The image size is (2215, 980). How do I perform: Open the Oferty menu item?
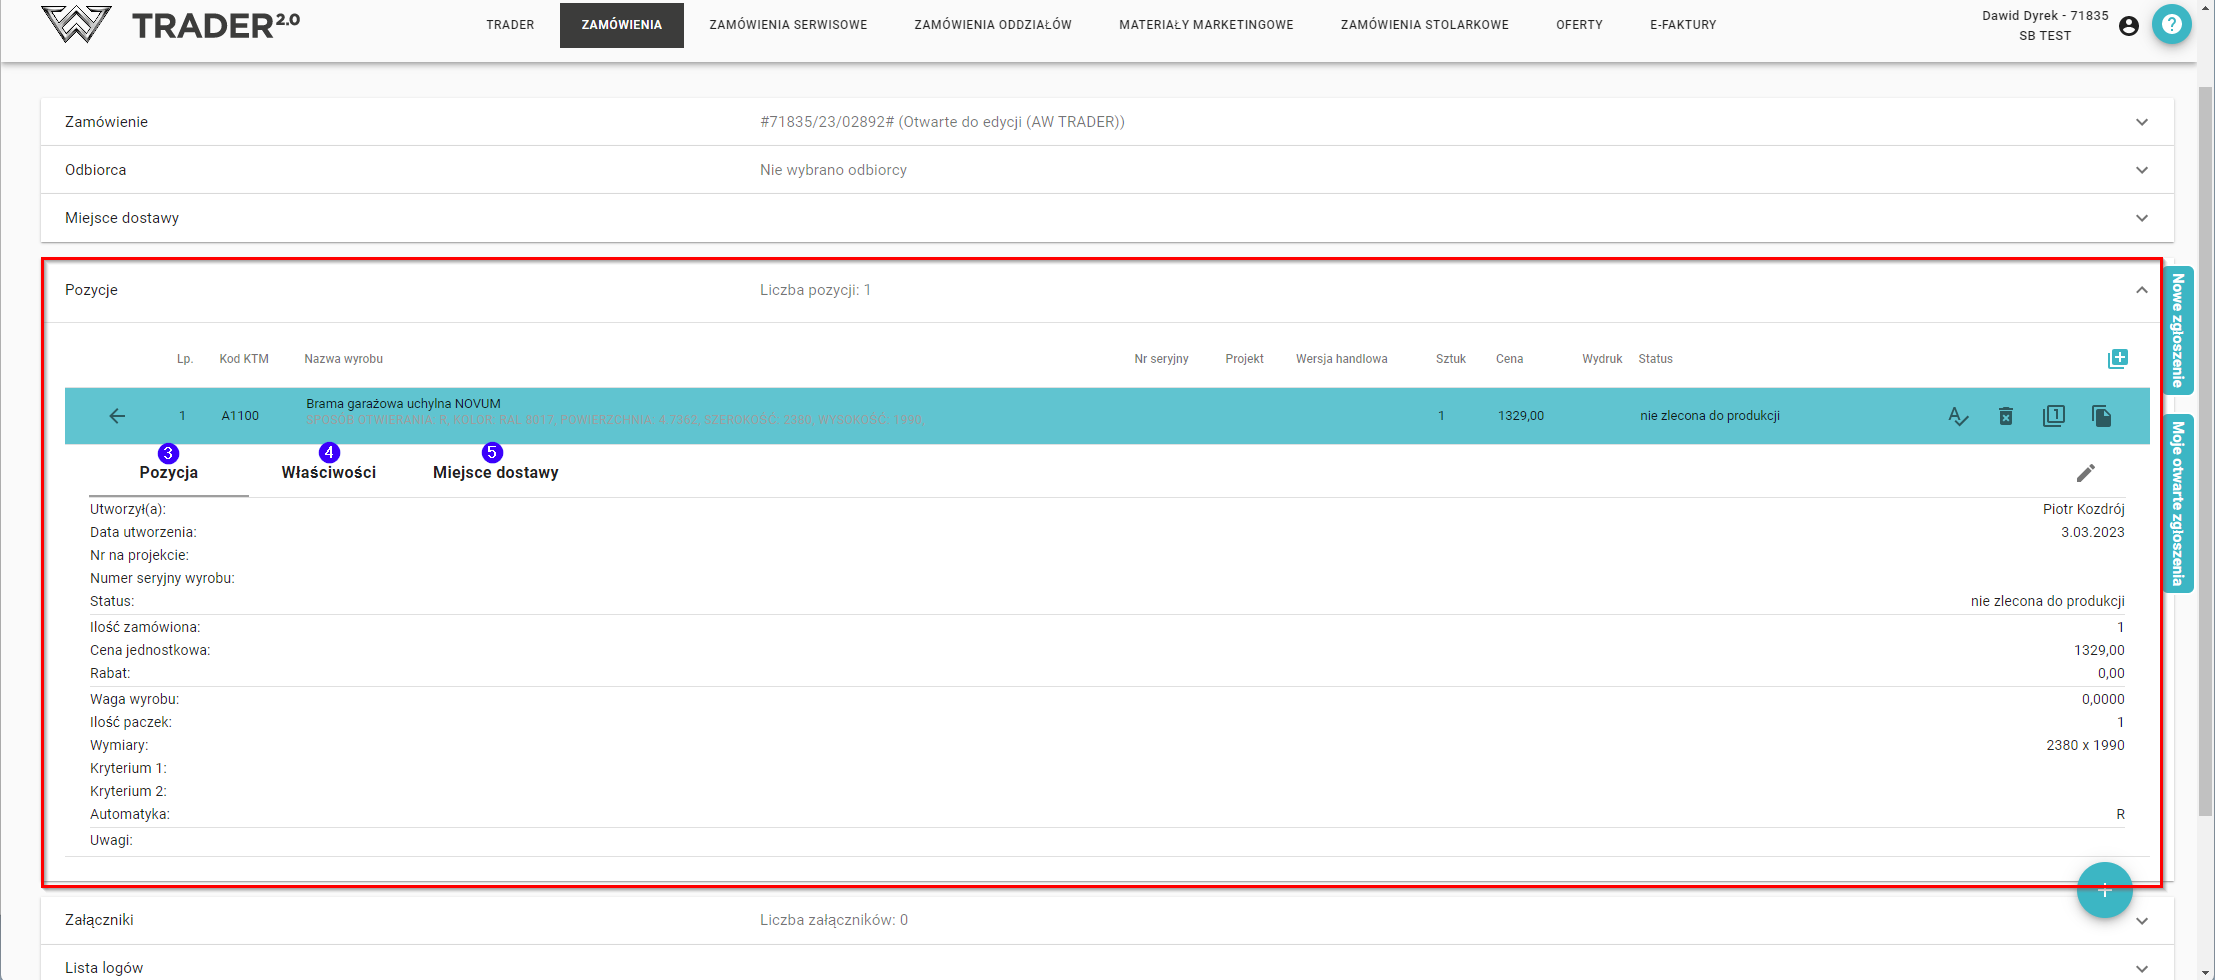click(1579, 25)
